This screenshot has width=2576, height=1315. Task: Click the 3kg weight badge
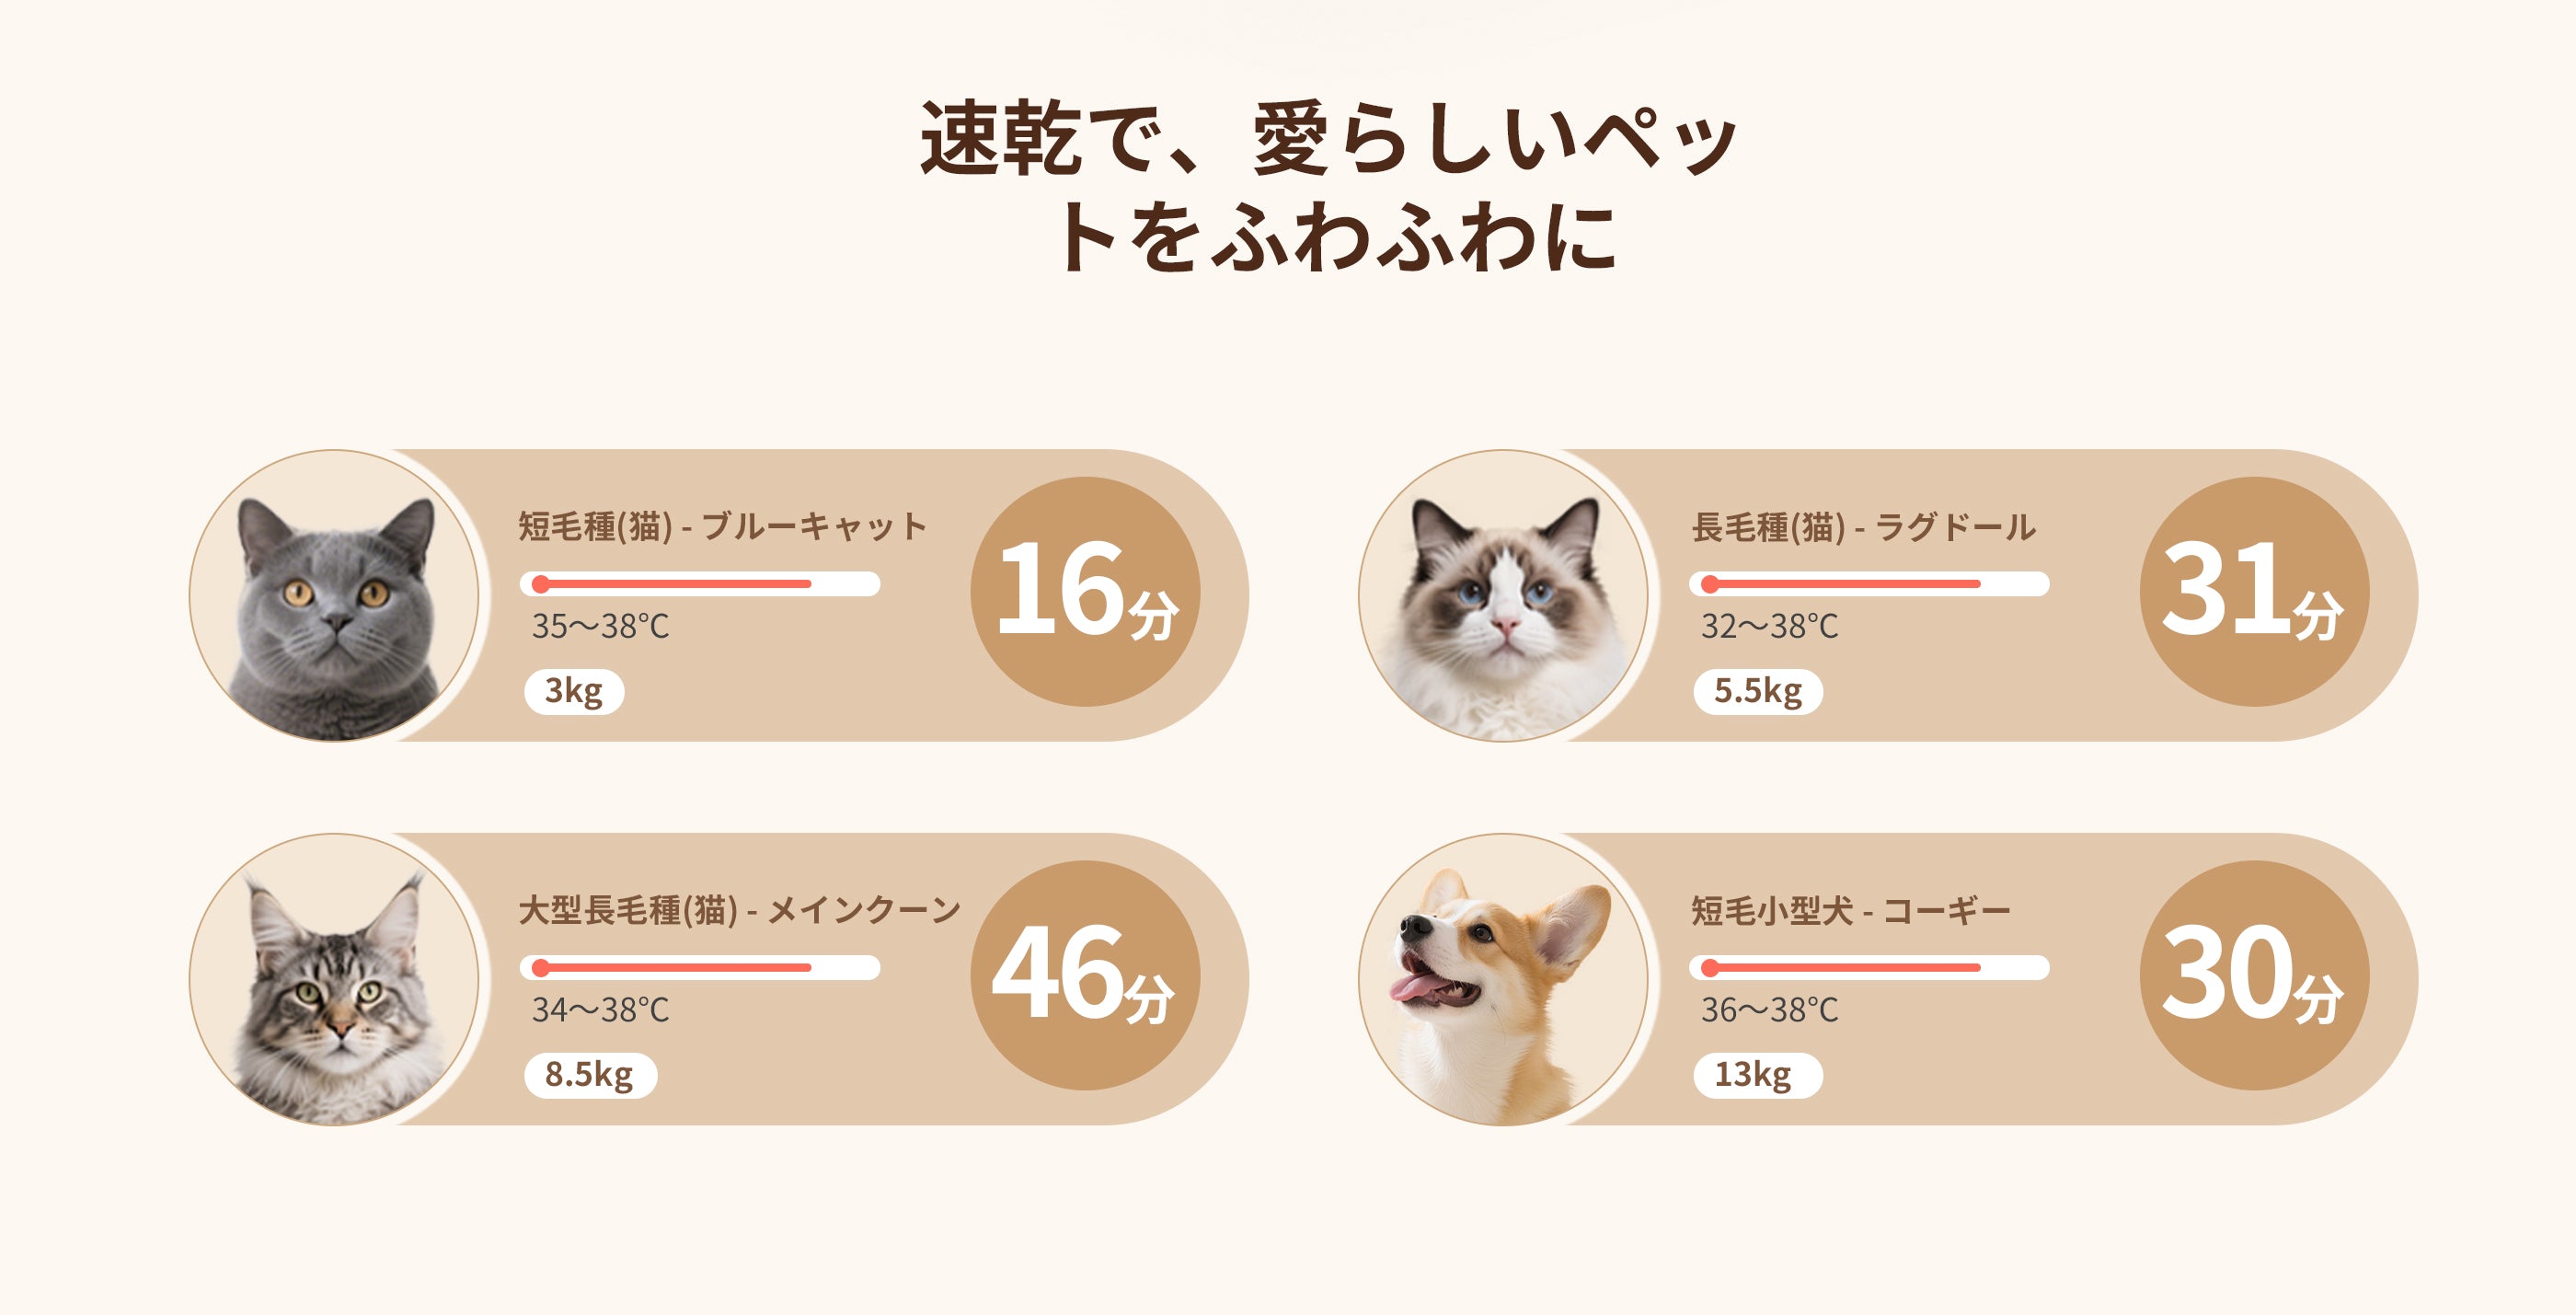[574, 692]
